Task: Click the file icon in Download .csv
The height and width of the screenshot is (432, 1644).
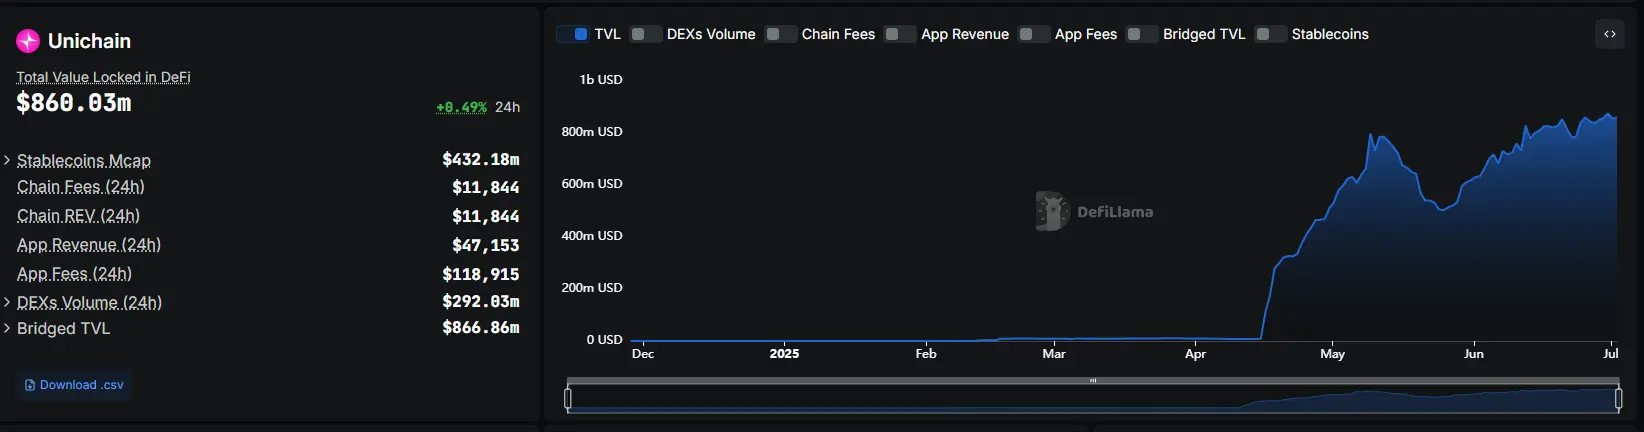Action: 30,385
